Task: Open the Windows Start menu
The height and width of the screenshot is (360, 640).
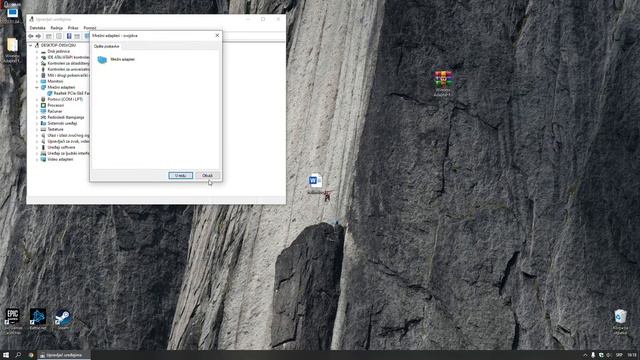Action: click(x=6, y=355)
